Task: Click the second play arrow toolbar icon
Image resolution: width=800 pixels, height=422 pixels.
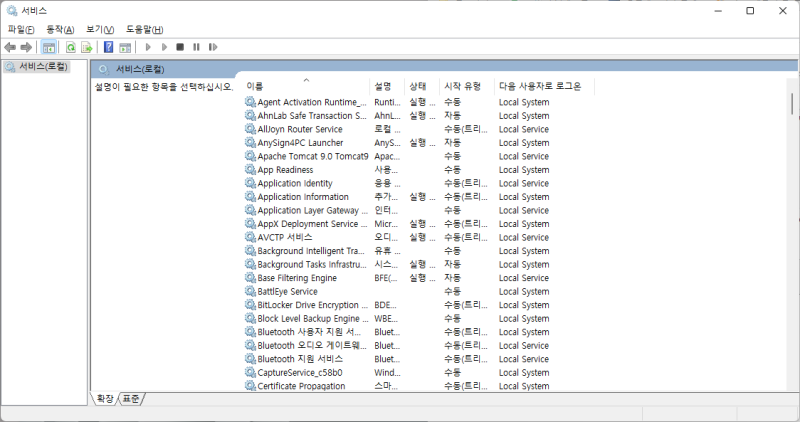Action: point(164,47)
